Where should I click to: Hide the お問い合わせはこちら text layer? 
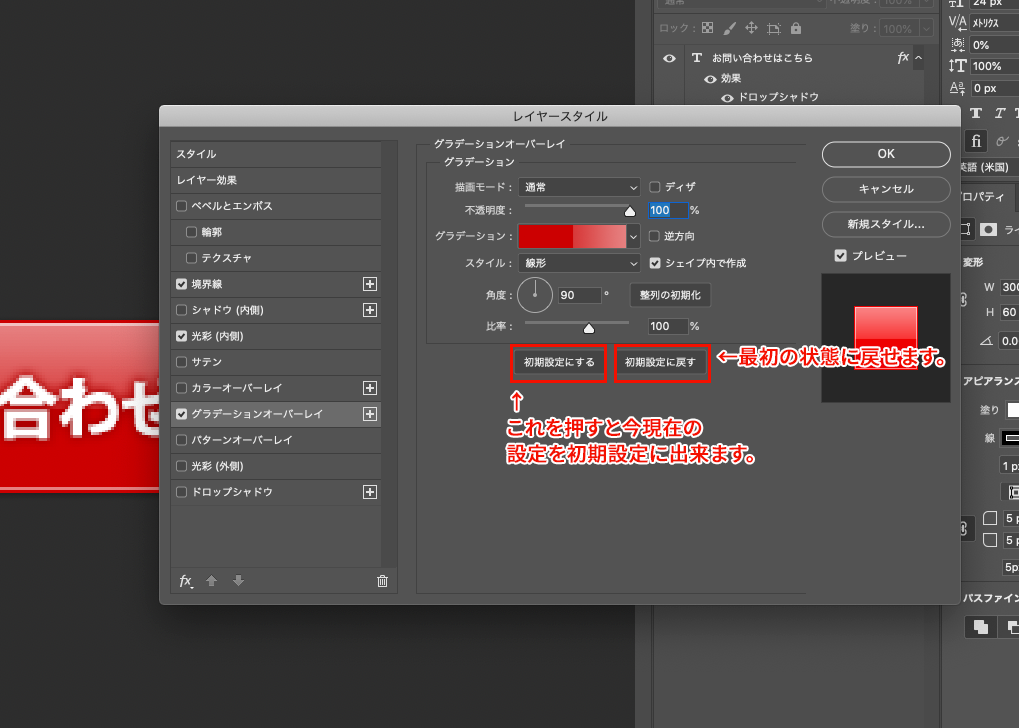pyautogui.click(x=669, y=58)
